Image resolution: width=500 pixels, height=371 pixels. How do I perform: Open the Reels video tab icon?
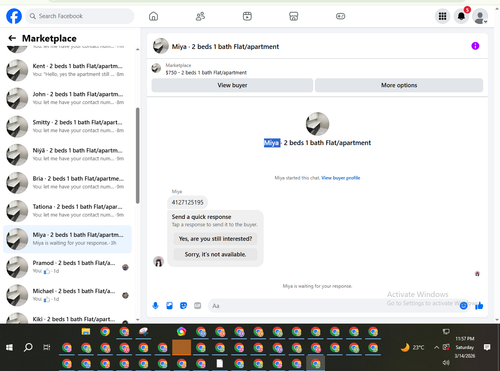[x=247, y=16]
